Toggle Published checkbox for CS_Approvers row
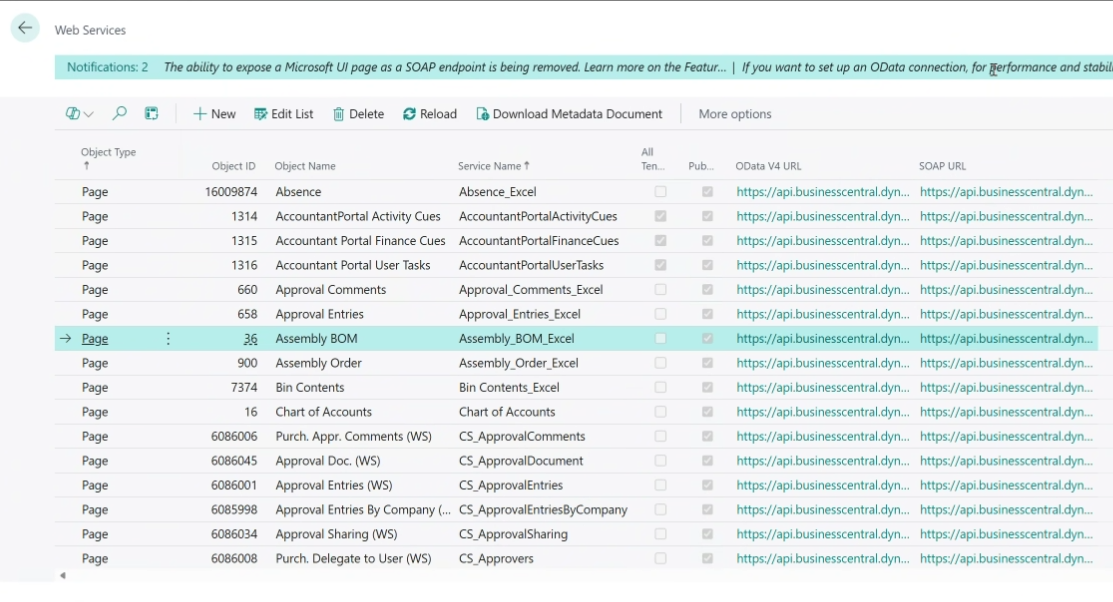This screenshot has height=602, width=1113. point(707,559)
